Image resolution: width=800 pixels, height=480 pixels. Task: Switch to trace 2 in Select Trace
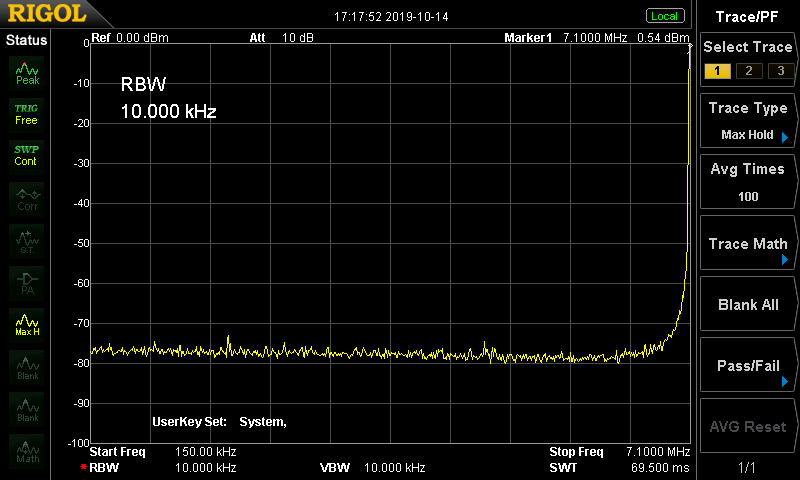(746, 71)
